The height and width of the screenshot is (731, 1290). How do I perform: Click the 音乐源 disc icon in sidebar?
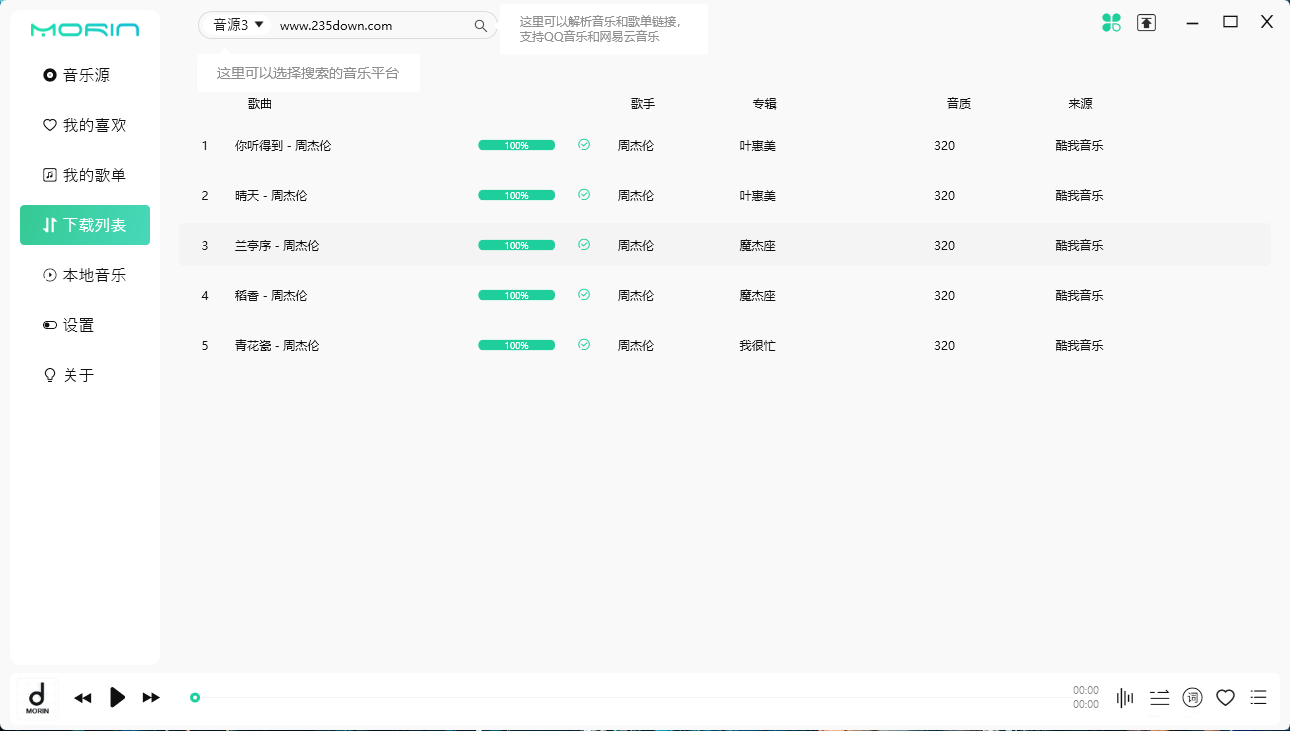pos(50,75)
